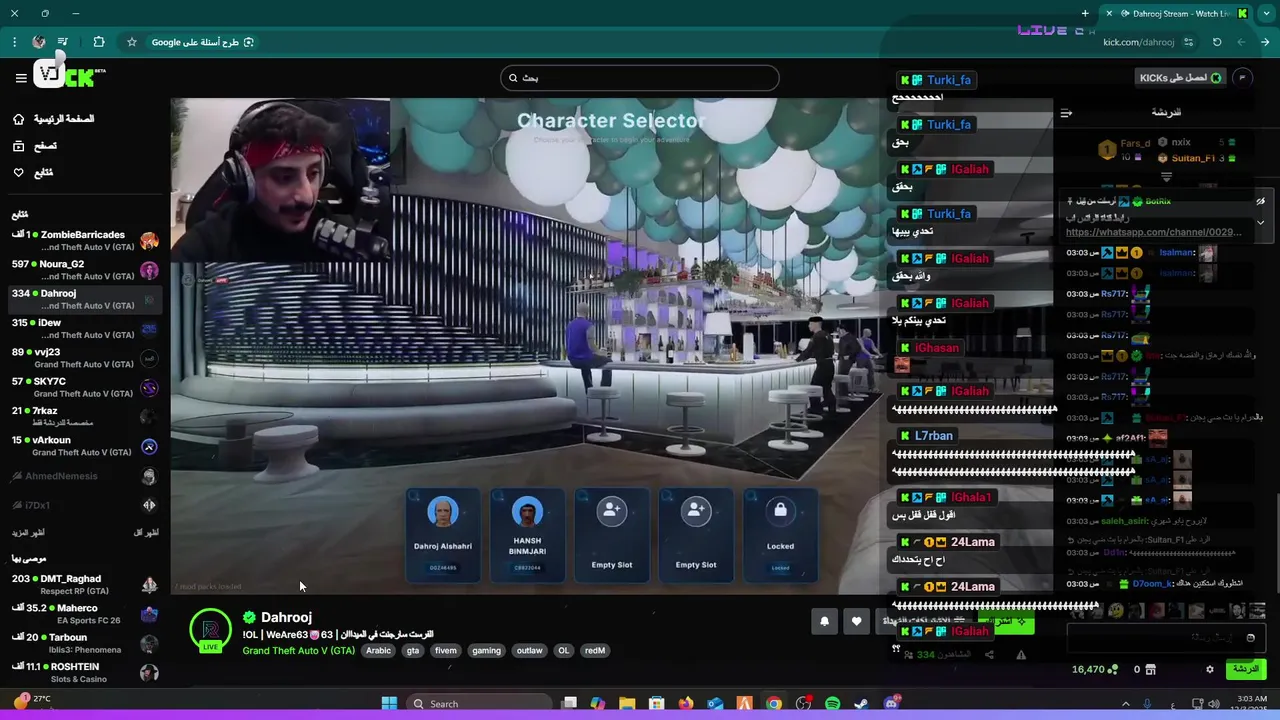1280x720 pixels.
Task: Click the get KICKs button
Action: point(1181,78)
